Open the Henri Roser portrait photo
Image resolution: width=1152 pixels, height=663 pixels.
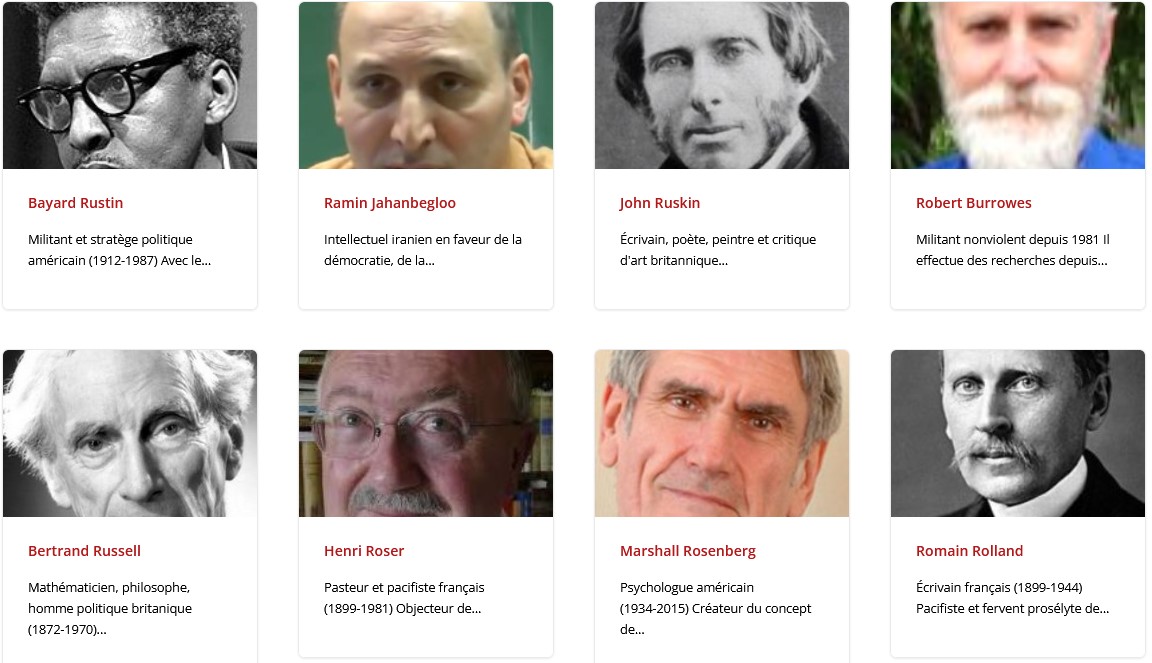426,434
